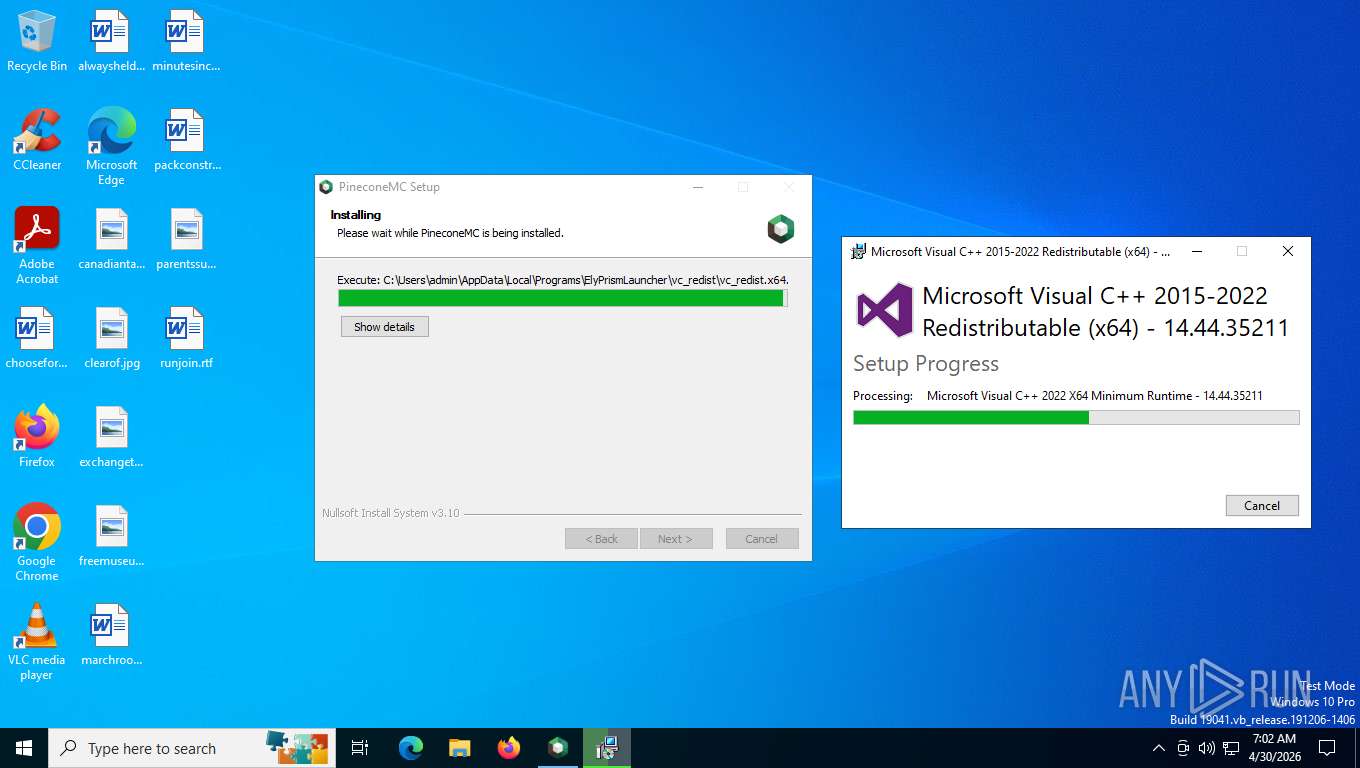This screenshot has height=768, width=1360.
Task: Click the PineconeMC Setup title bar icon
Action: point(326,187)
